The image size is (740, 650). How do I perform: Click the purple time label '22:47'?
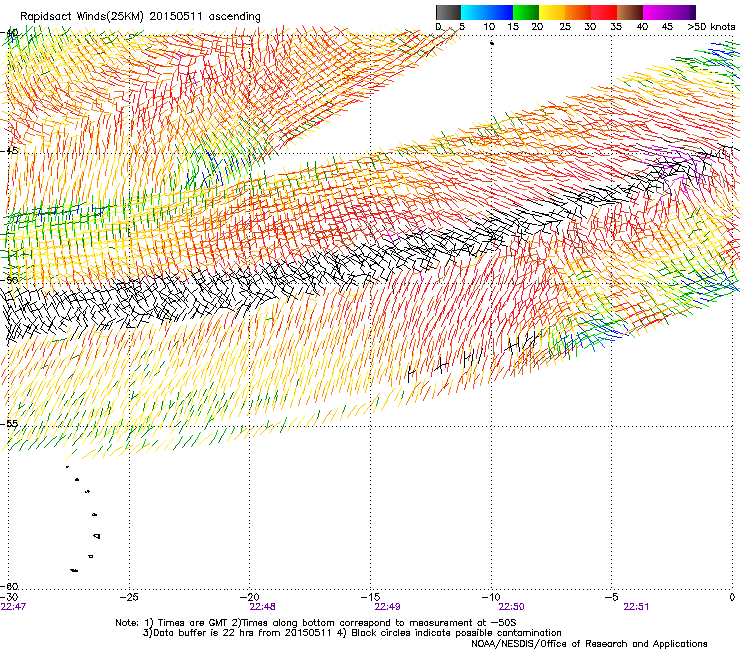coord(13,607)
